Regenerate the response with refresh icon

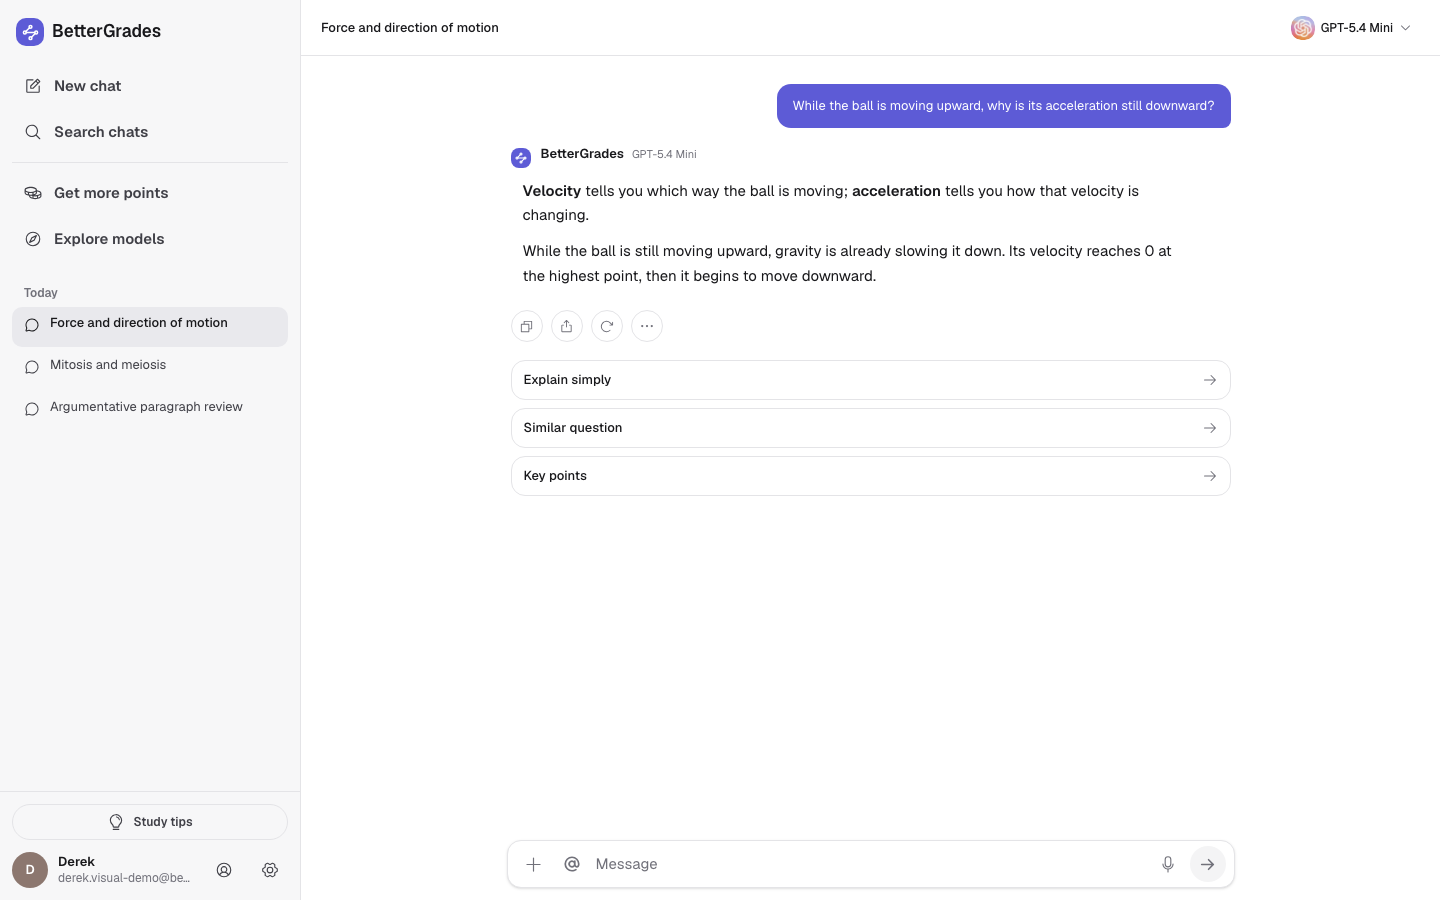(607, 326)
